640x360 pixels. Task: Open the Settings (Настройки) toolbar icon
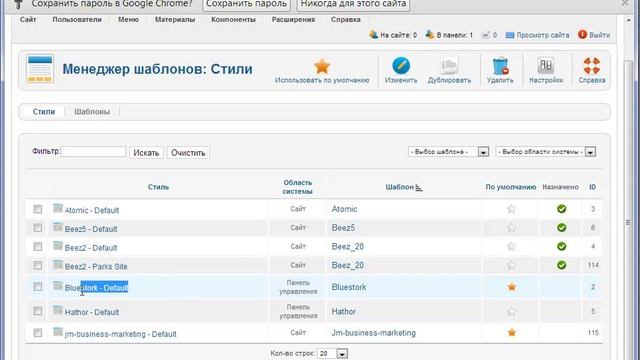(x=546, y=66)
